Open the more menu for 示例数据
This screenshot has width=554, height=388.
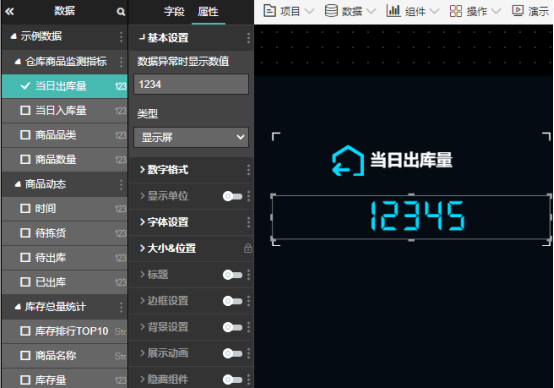(x=121, y=36)
